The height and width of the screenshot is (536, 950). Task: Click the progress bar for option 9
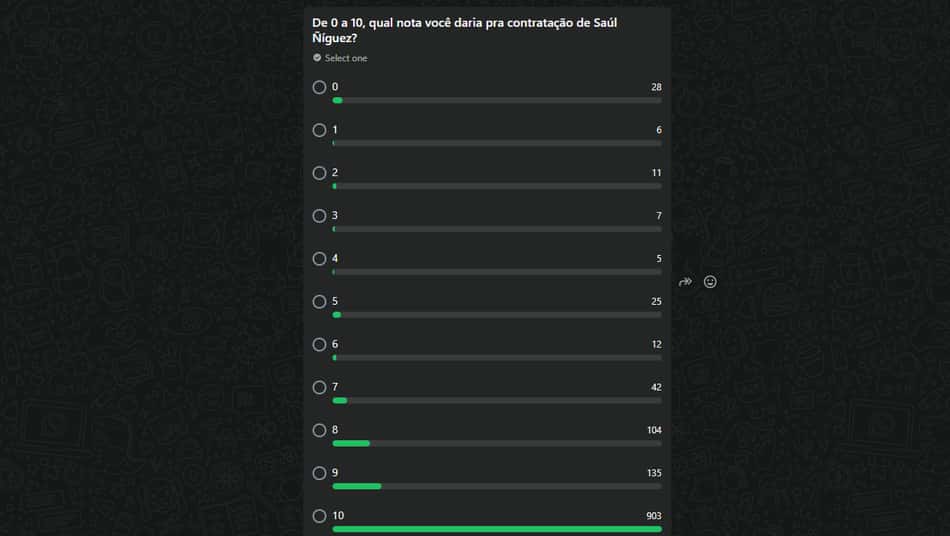497,486
